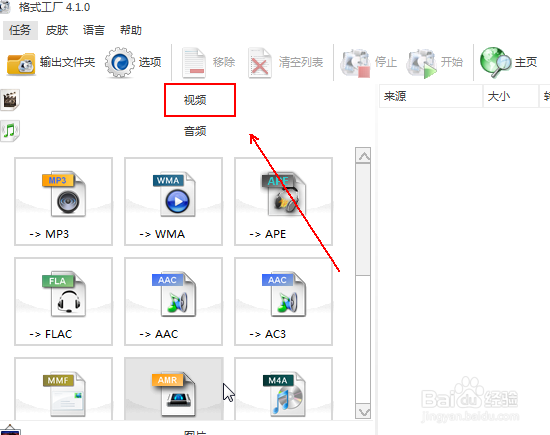This screenshot has height=435, width=550.
Task: Choose the M4A format tile
Action: pos(283,389)
